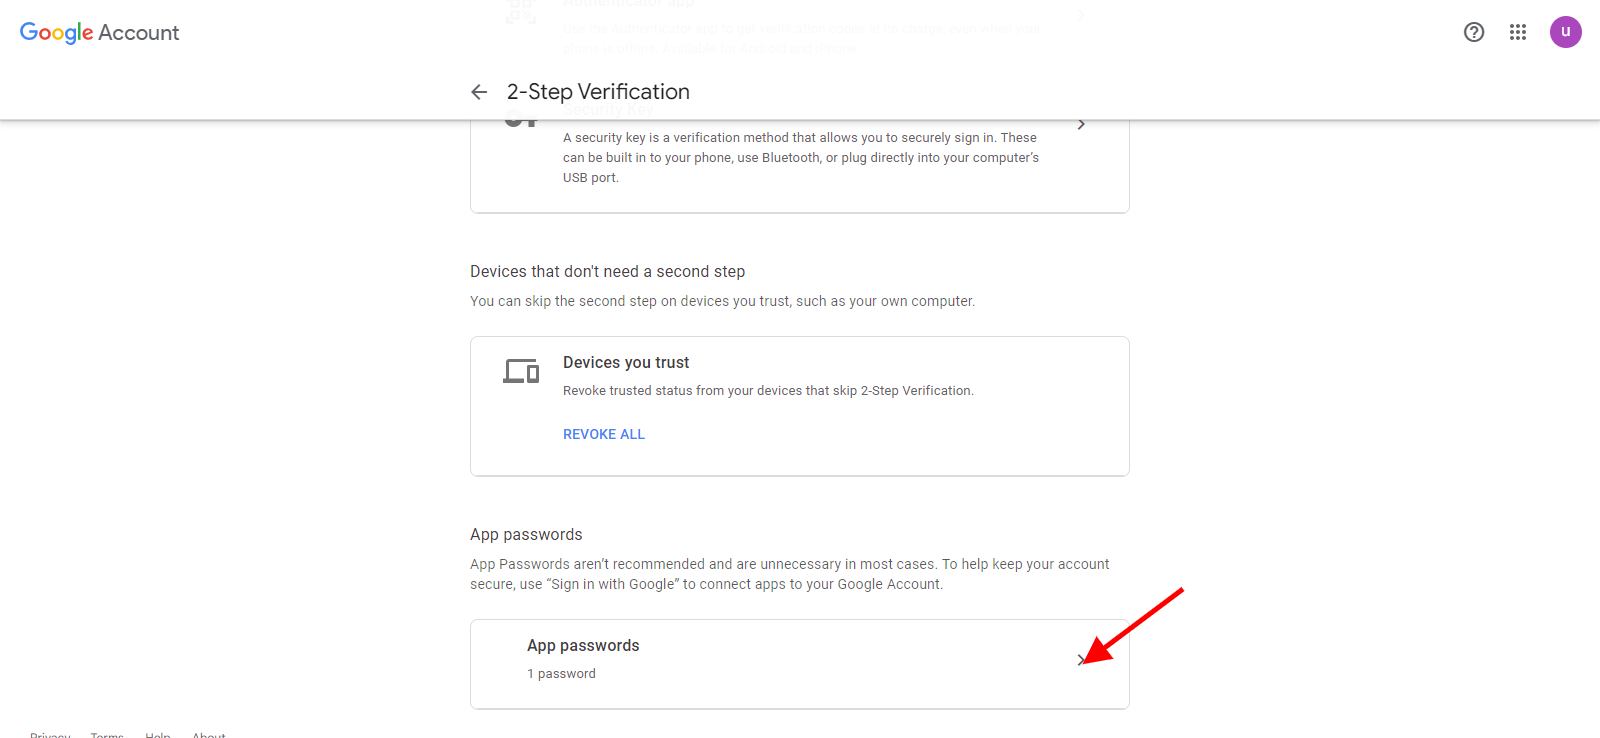
Task: Click the faded Authenticator app QR icon
Action: coord(521,14)
